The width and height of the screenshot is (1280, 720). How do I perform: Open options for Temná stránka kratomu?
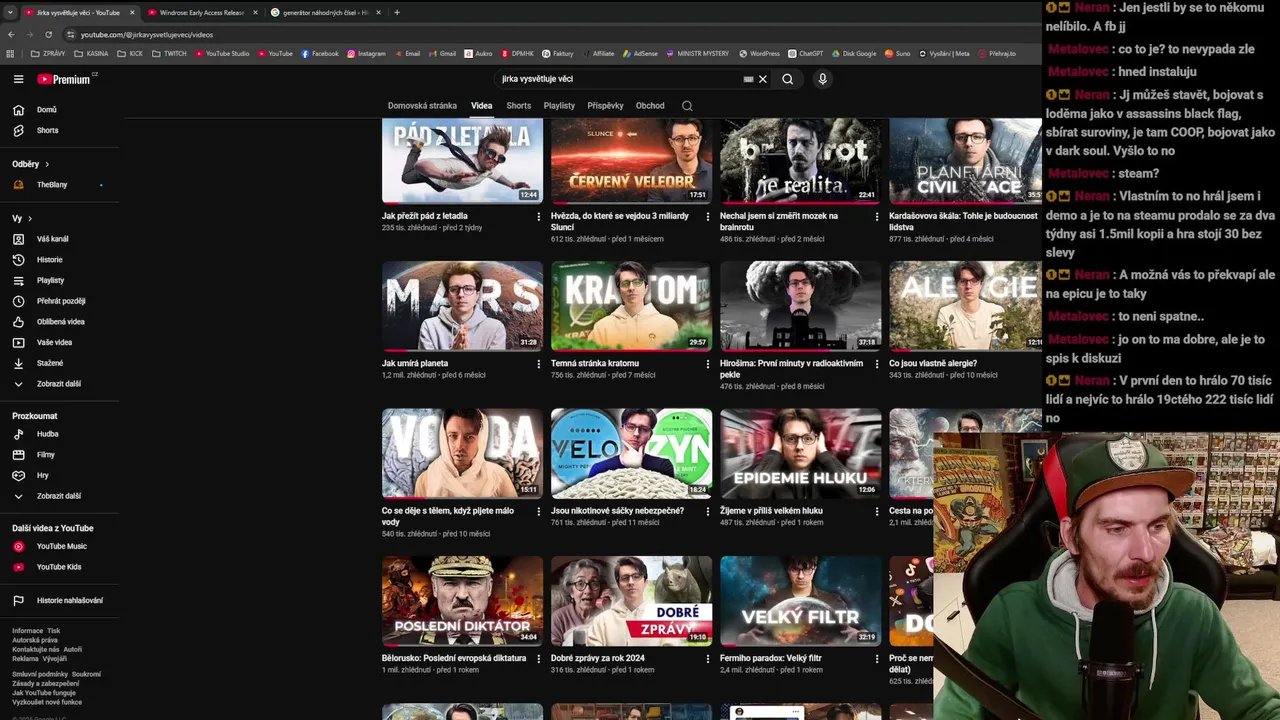707,364
